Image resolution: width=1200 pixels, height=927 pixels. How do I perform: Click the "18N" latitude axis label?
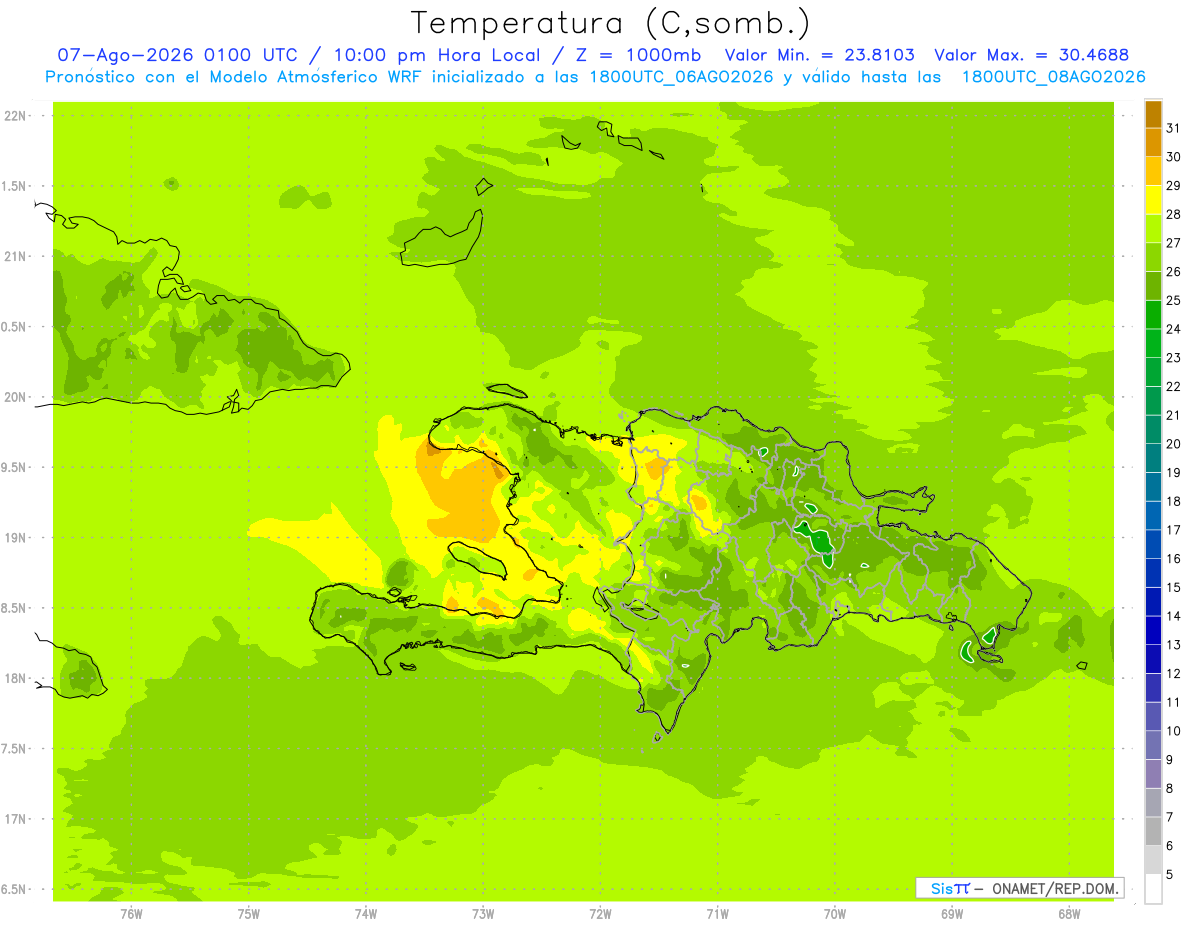coord(15,679)
